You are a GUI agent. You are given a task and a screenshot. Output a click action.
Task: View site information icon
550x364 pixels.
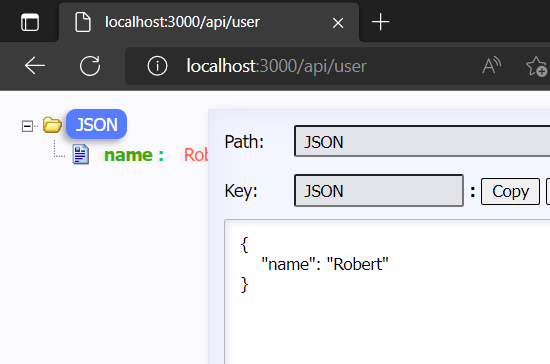[x=157, y=66]
